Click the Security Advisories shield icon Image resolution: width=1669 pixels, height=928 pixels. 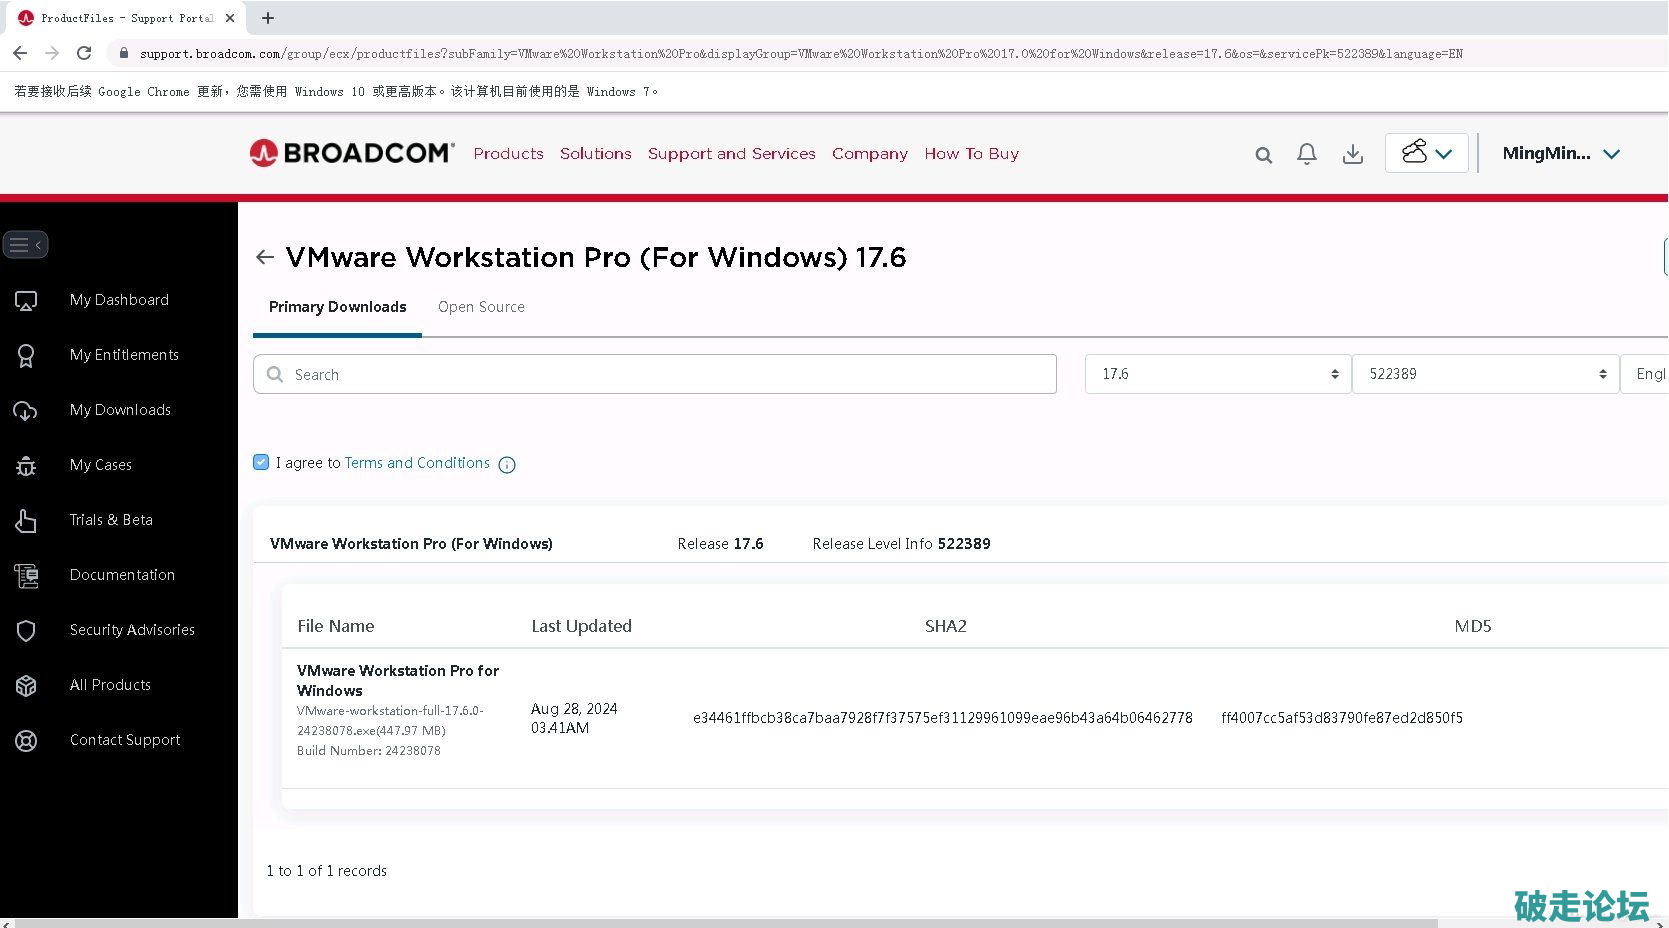26,630
